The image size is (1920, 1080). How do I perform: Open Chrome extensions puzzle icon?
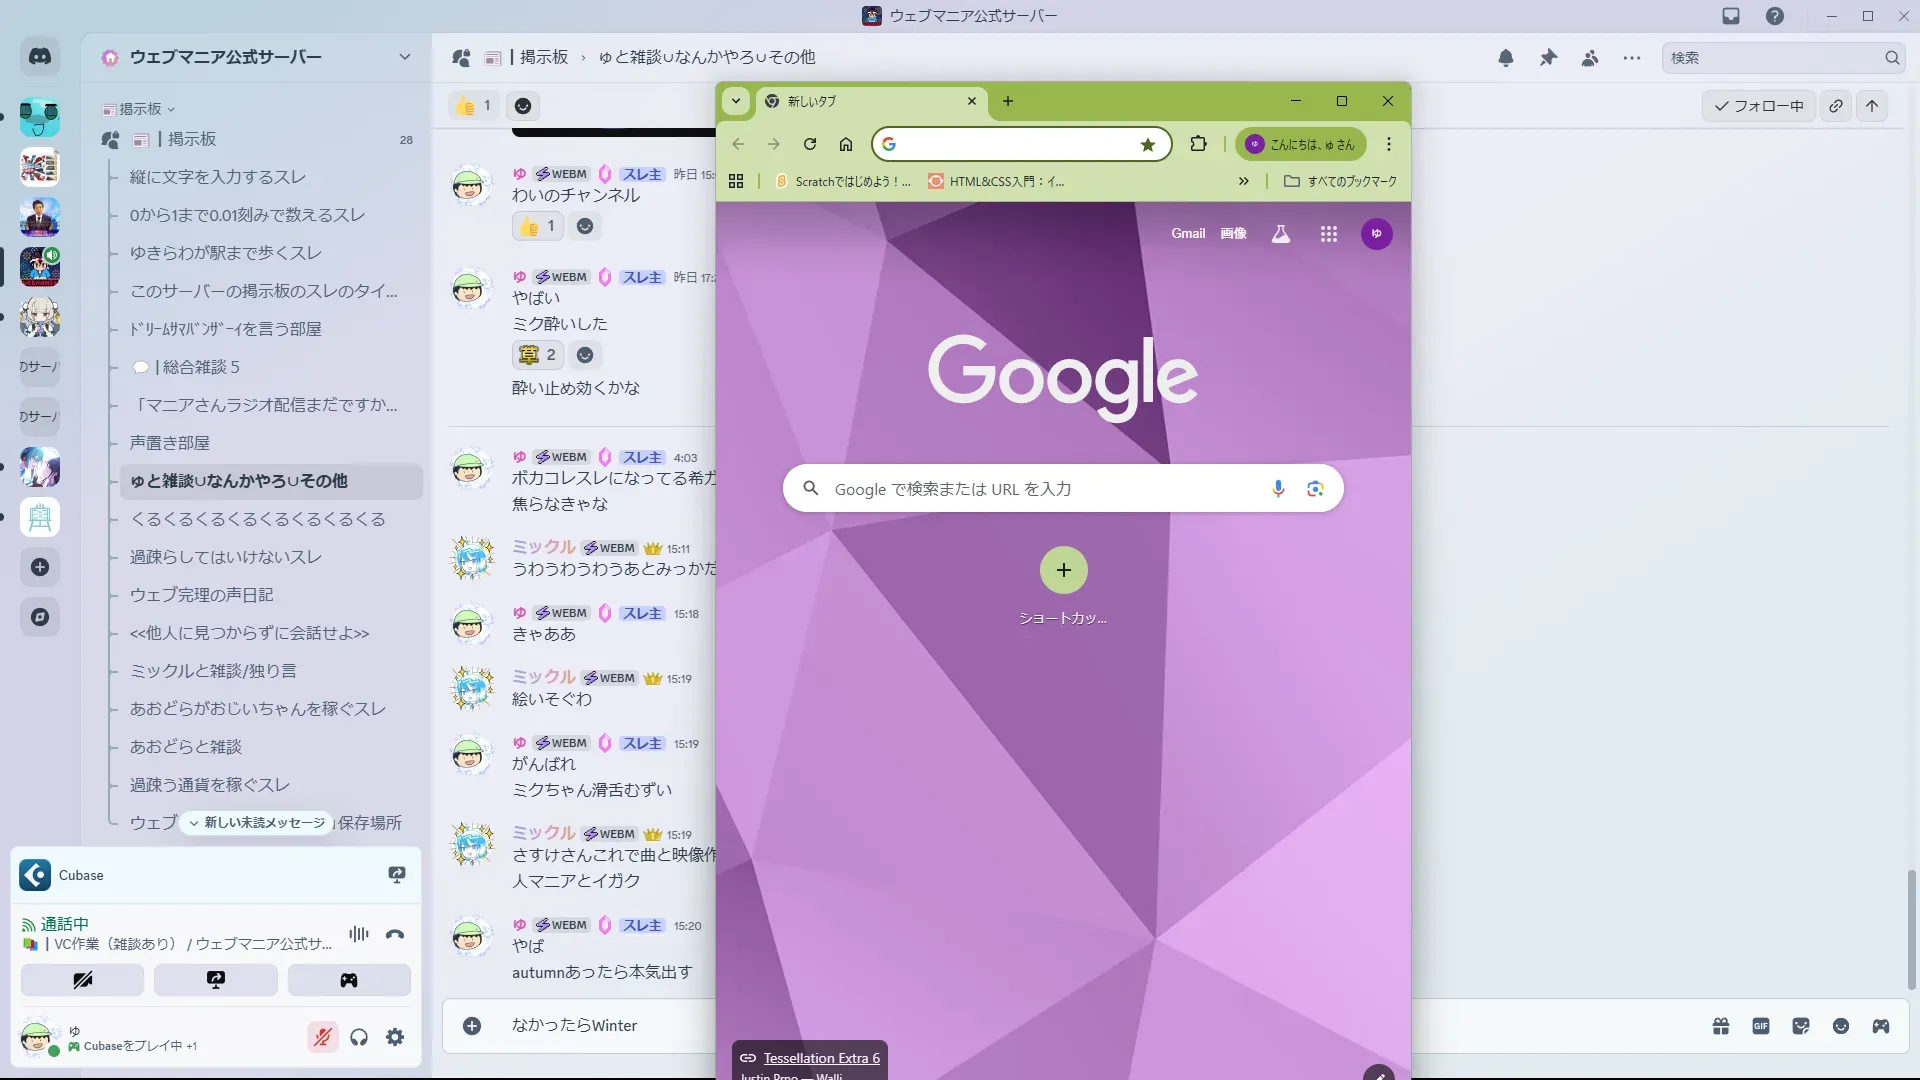click(x=1198, y=144)
